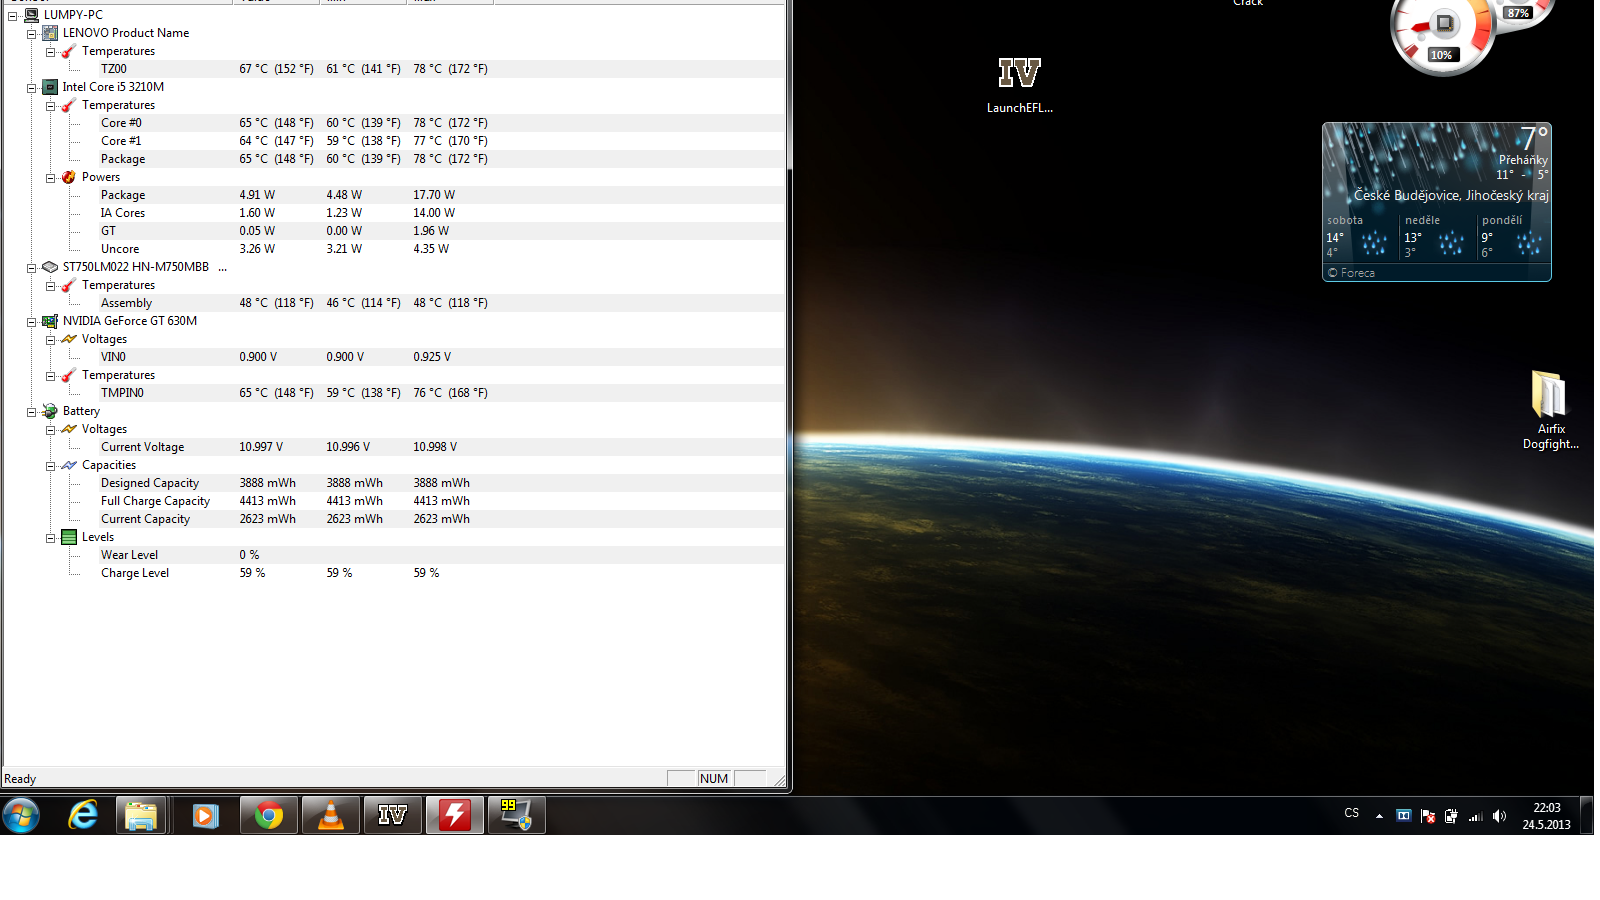The width and height of the screenshot is (1600, 900).
Task: Open the GTA IV taskbar icon
Action: click(x=393, y=815)
